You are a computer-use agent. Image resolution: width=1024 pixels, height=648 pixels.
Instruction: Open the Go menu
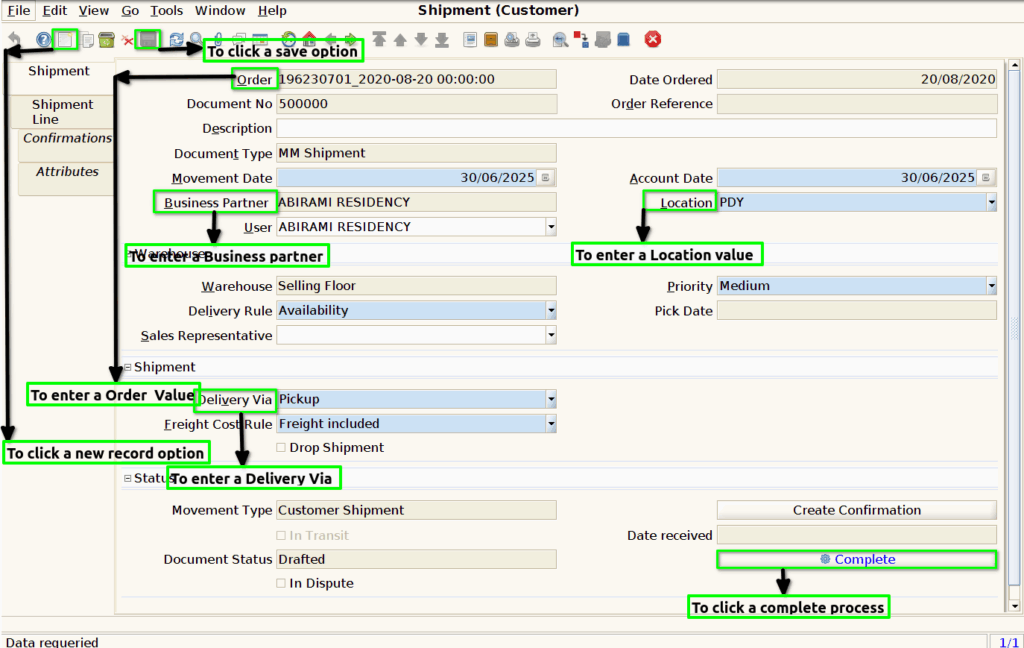pos(130,10)
